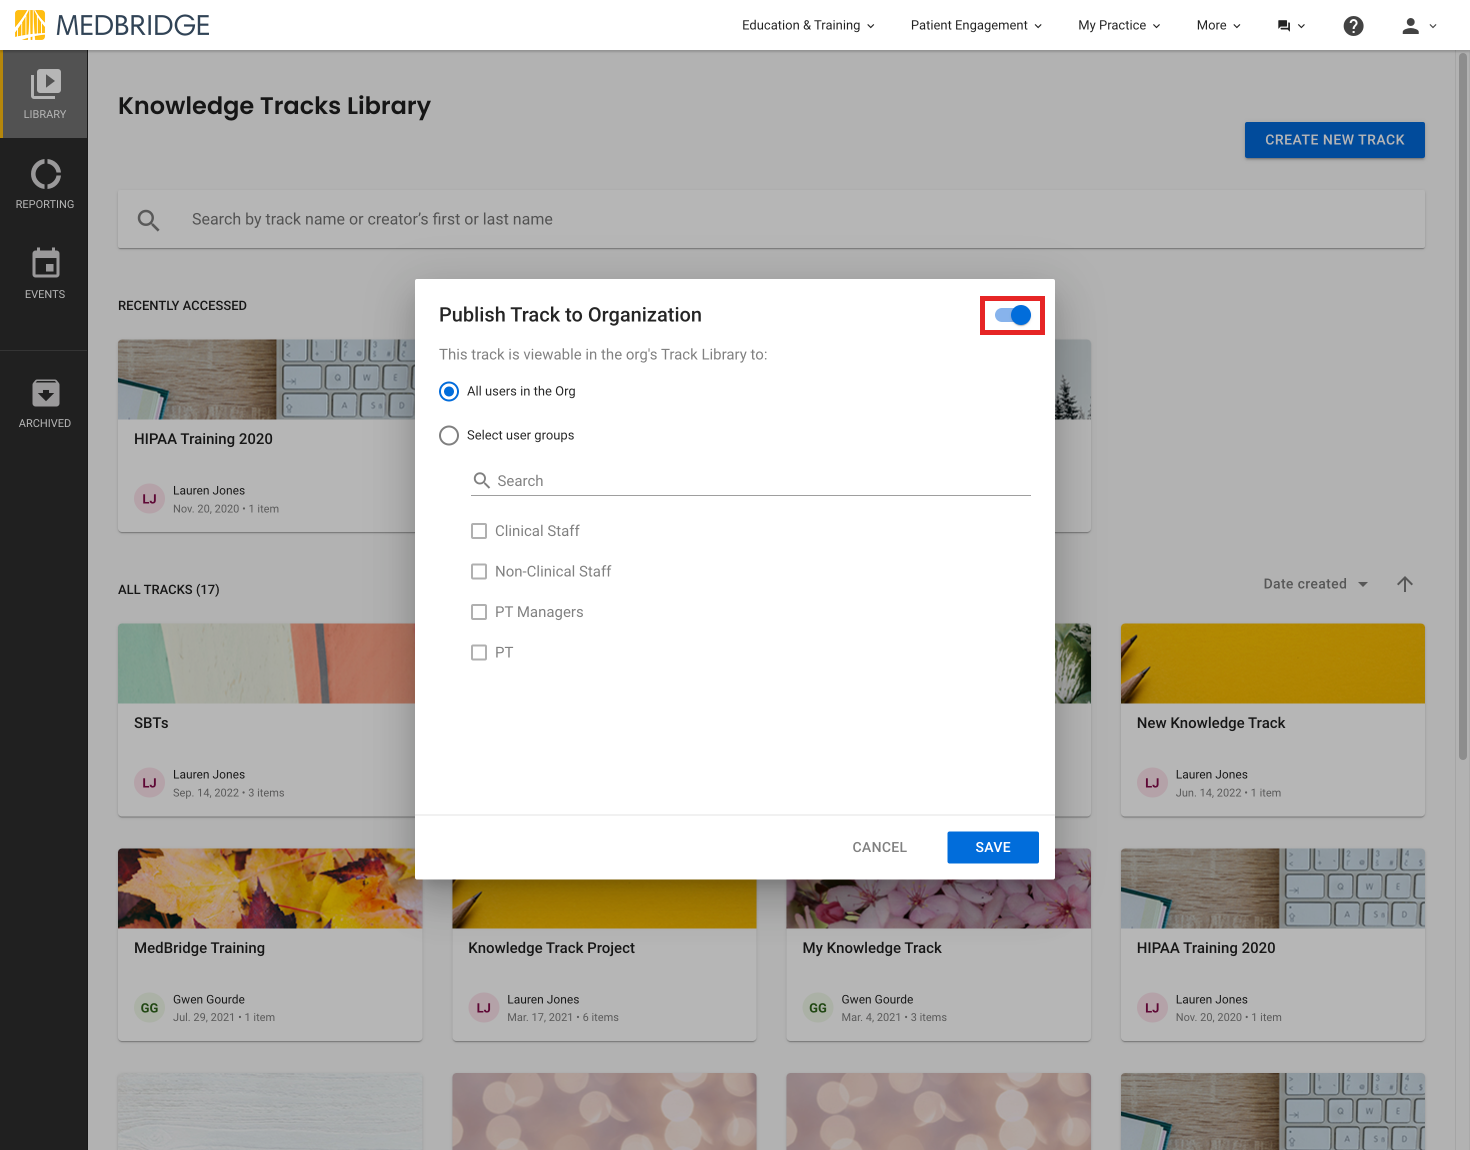
Task: Click the CREATE NEW TRACK button
Action: (x=1334, y=140)
